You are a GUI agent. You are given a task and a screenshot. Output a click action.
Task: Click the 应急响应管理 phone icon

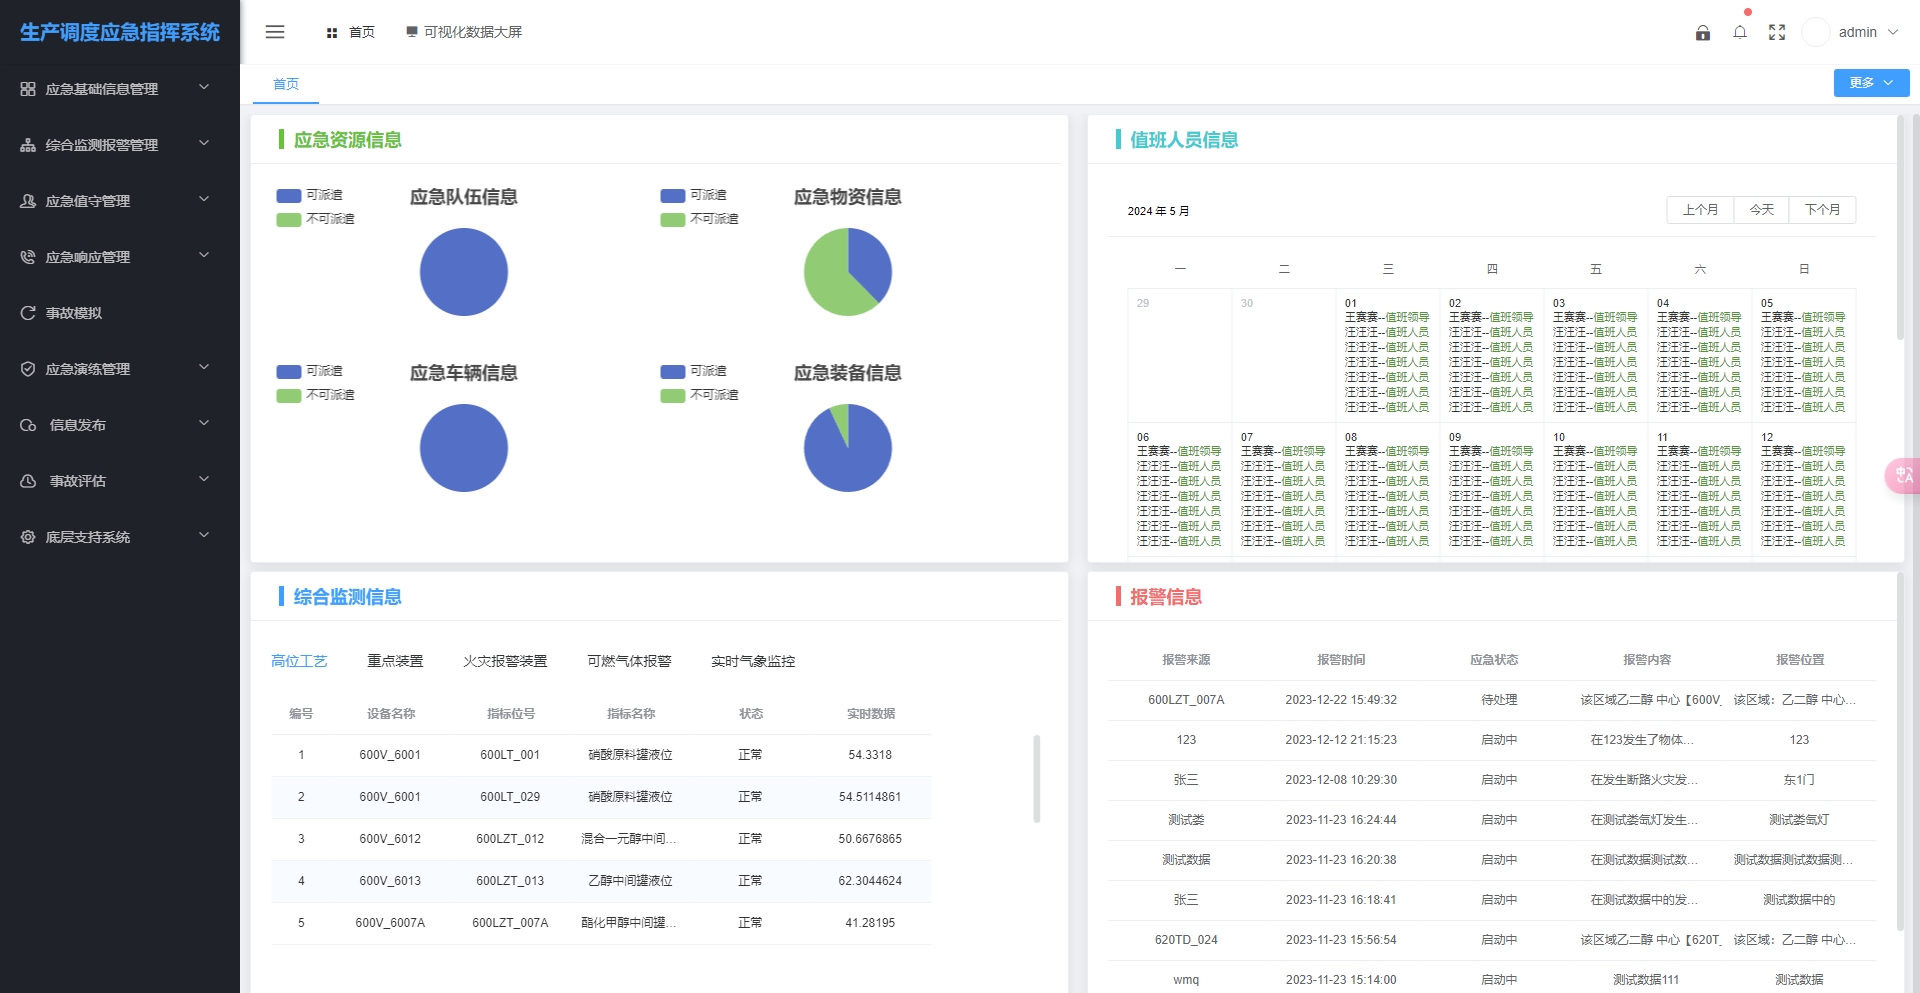[x=28, y=257]
